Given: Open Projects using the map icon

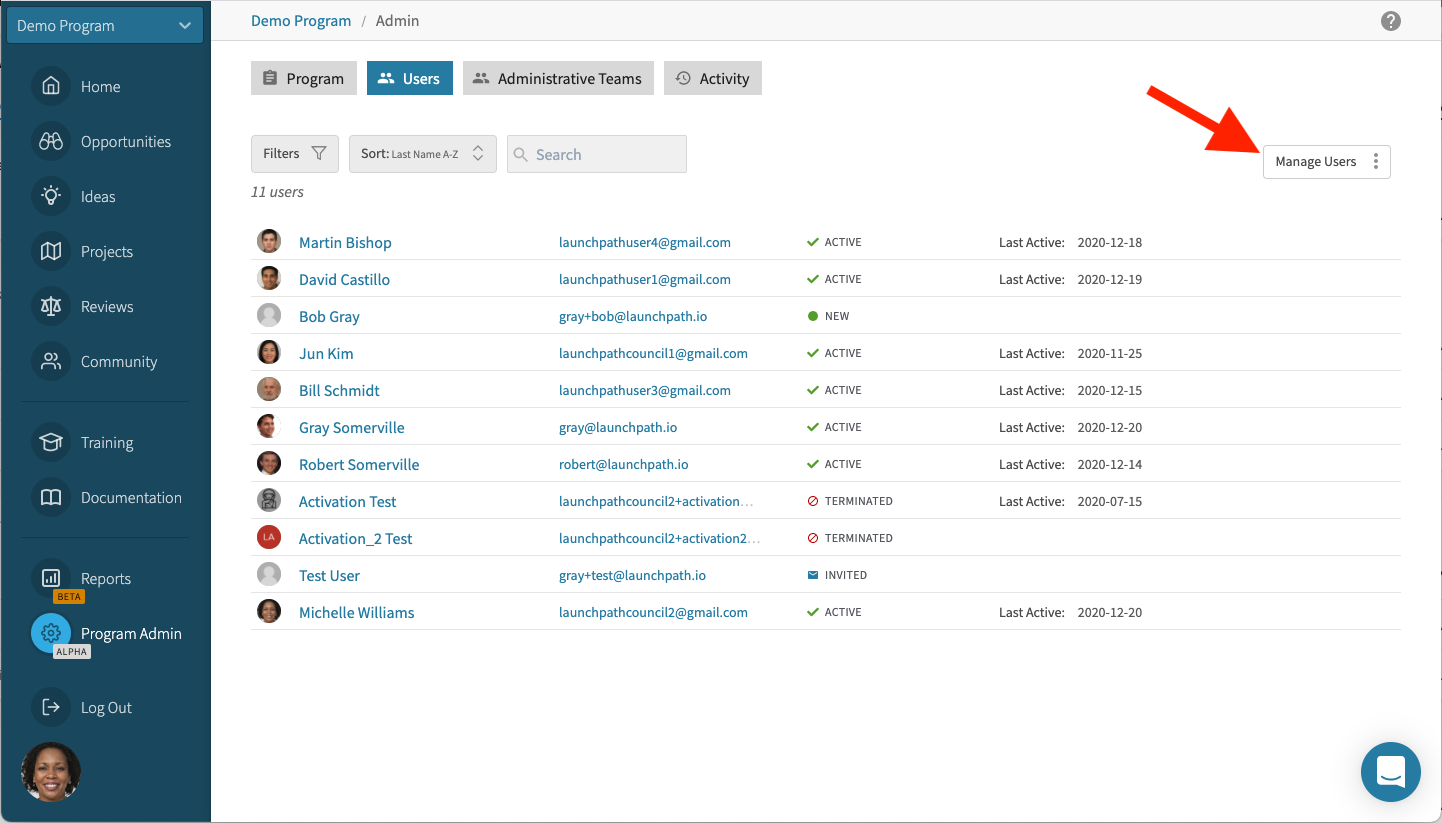Looking at the screenshot, I should click(51, 252).
